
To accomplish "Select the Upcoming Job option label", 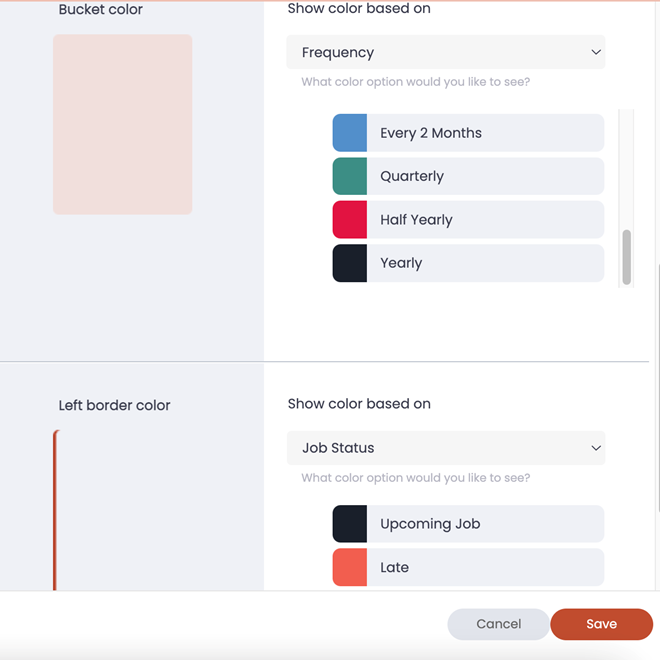I will pyautogui.click(x=430, y=524).
